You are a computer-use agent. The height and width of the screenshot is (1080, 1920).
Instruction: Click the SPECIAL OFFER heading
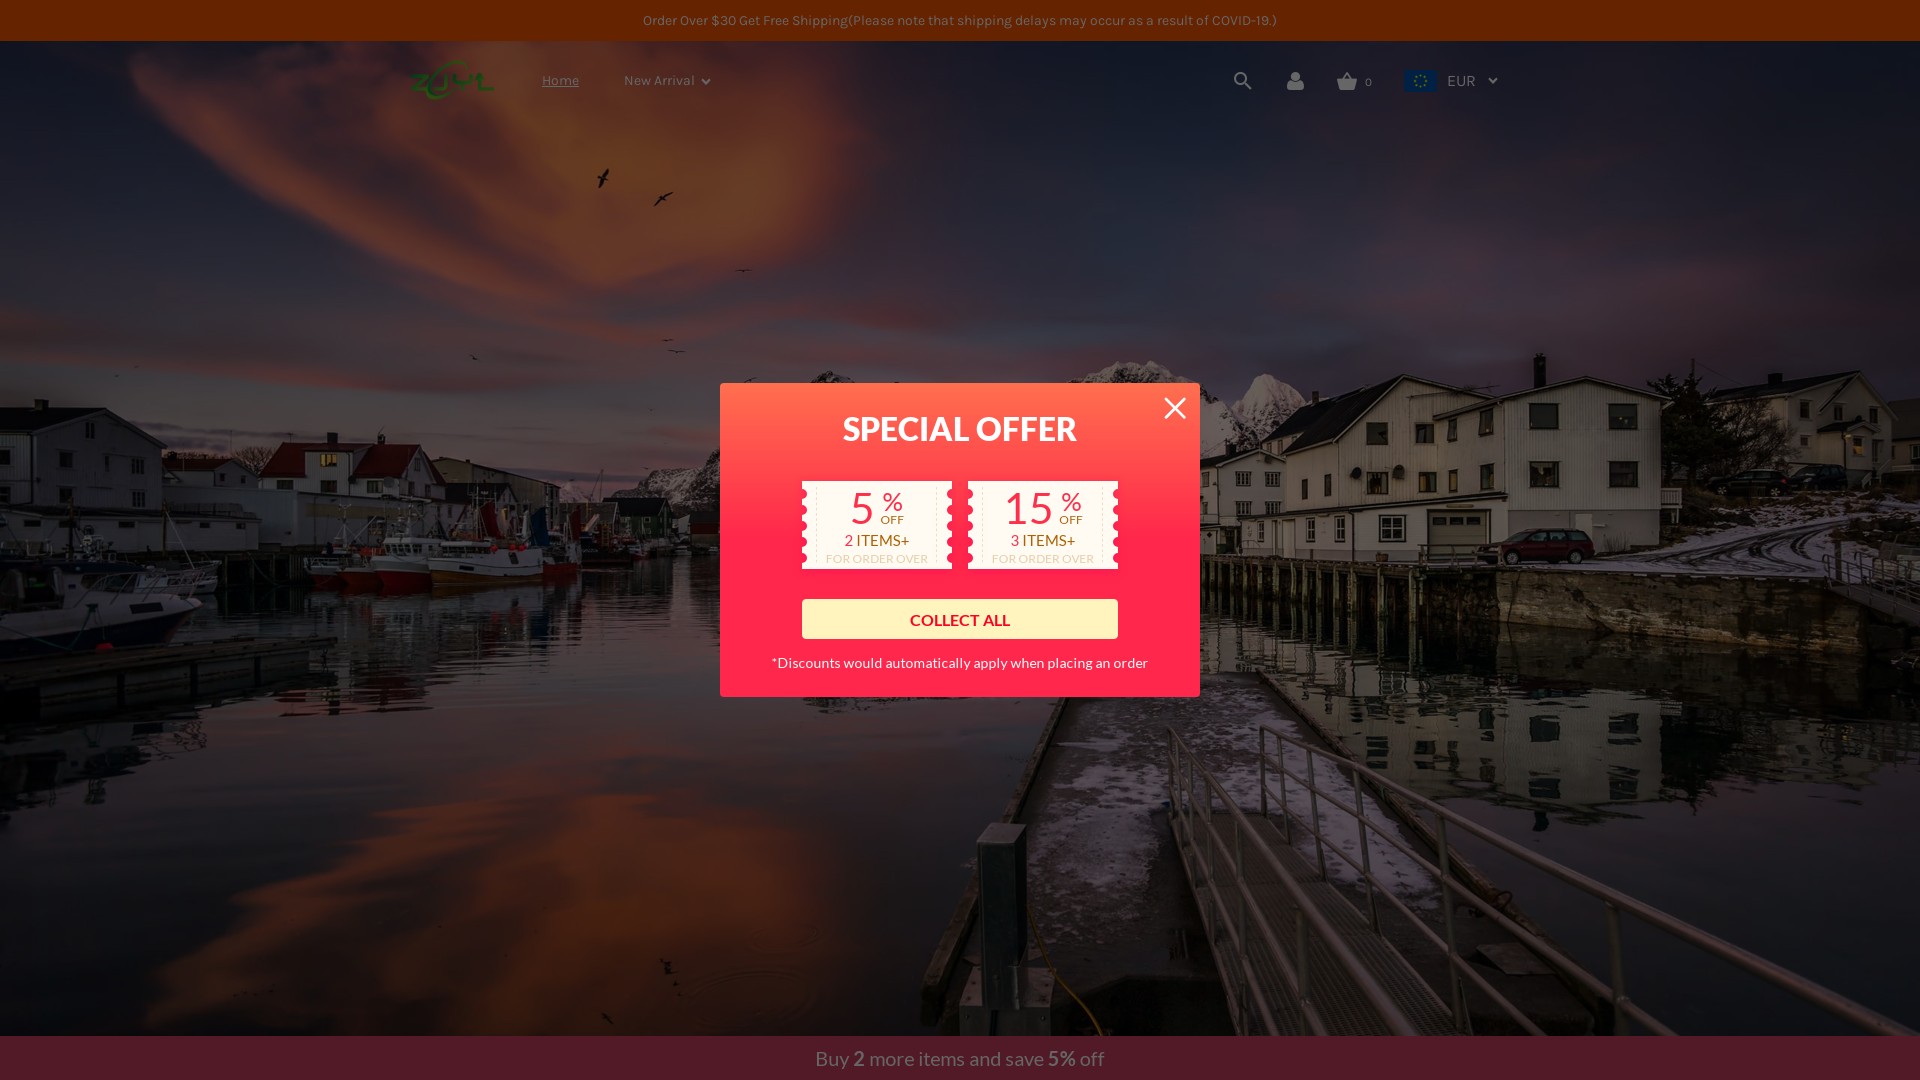pyautogui.click(x=959, y=429)
